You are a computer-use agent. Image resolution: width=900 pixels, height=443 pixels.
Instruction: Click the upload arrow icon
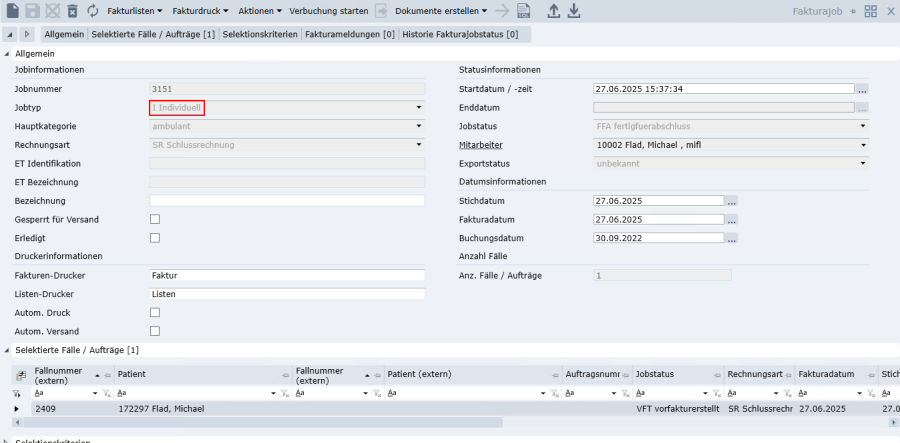[554, 10]
